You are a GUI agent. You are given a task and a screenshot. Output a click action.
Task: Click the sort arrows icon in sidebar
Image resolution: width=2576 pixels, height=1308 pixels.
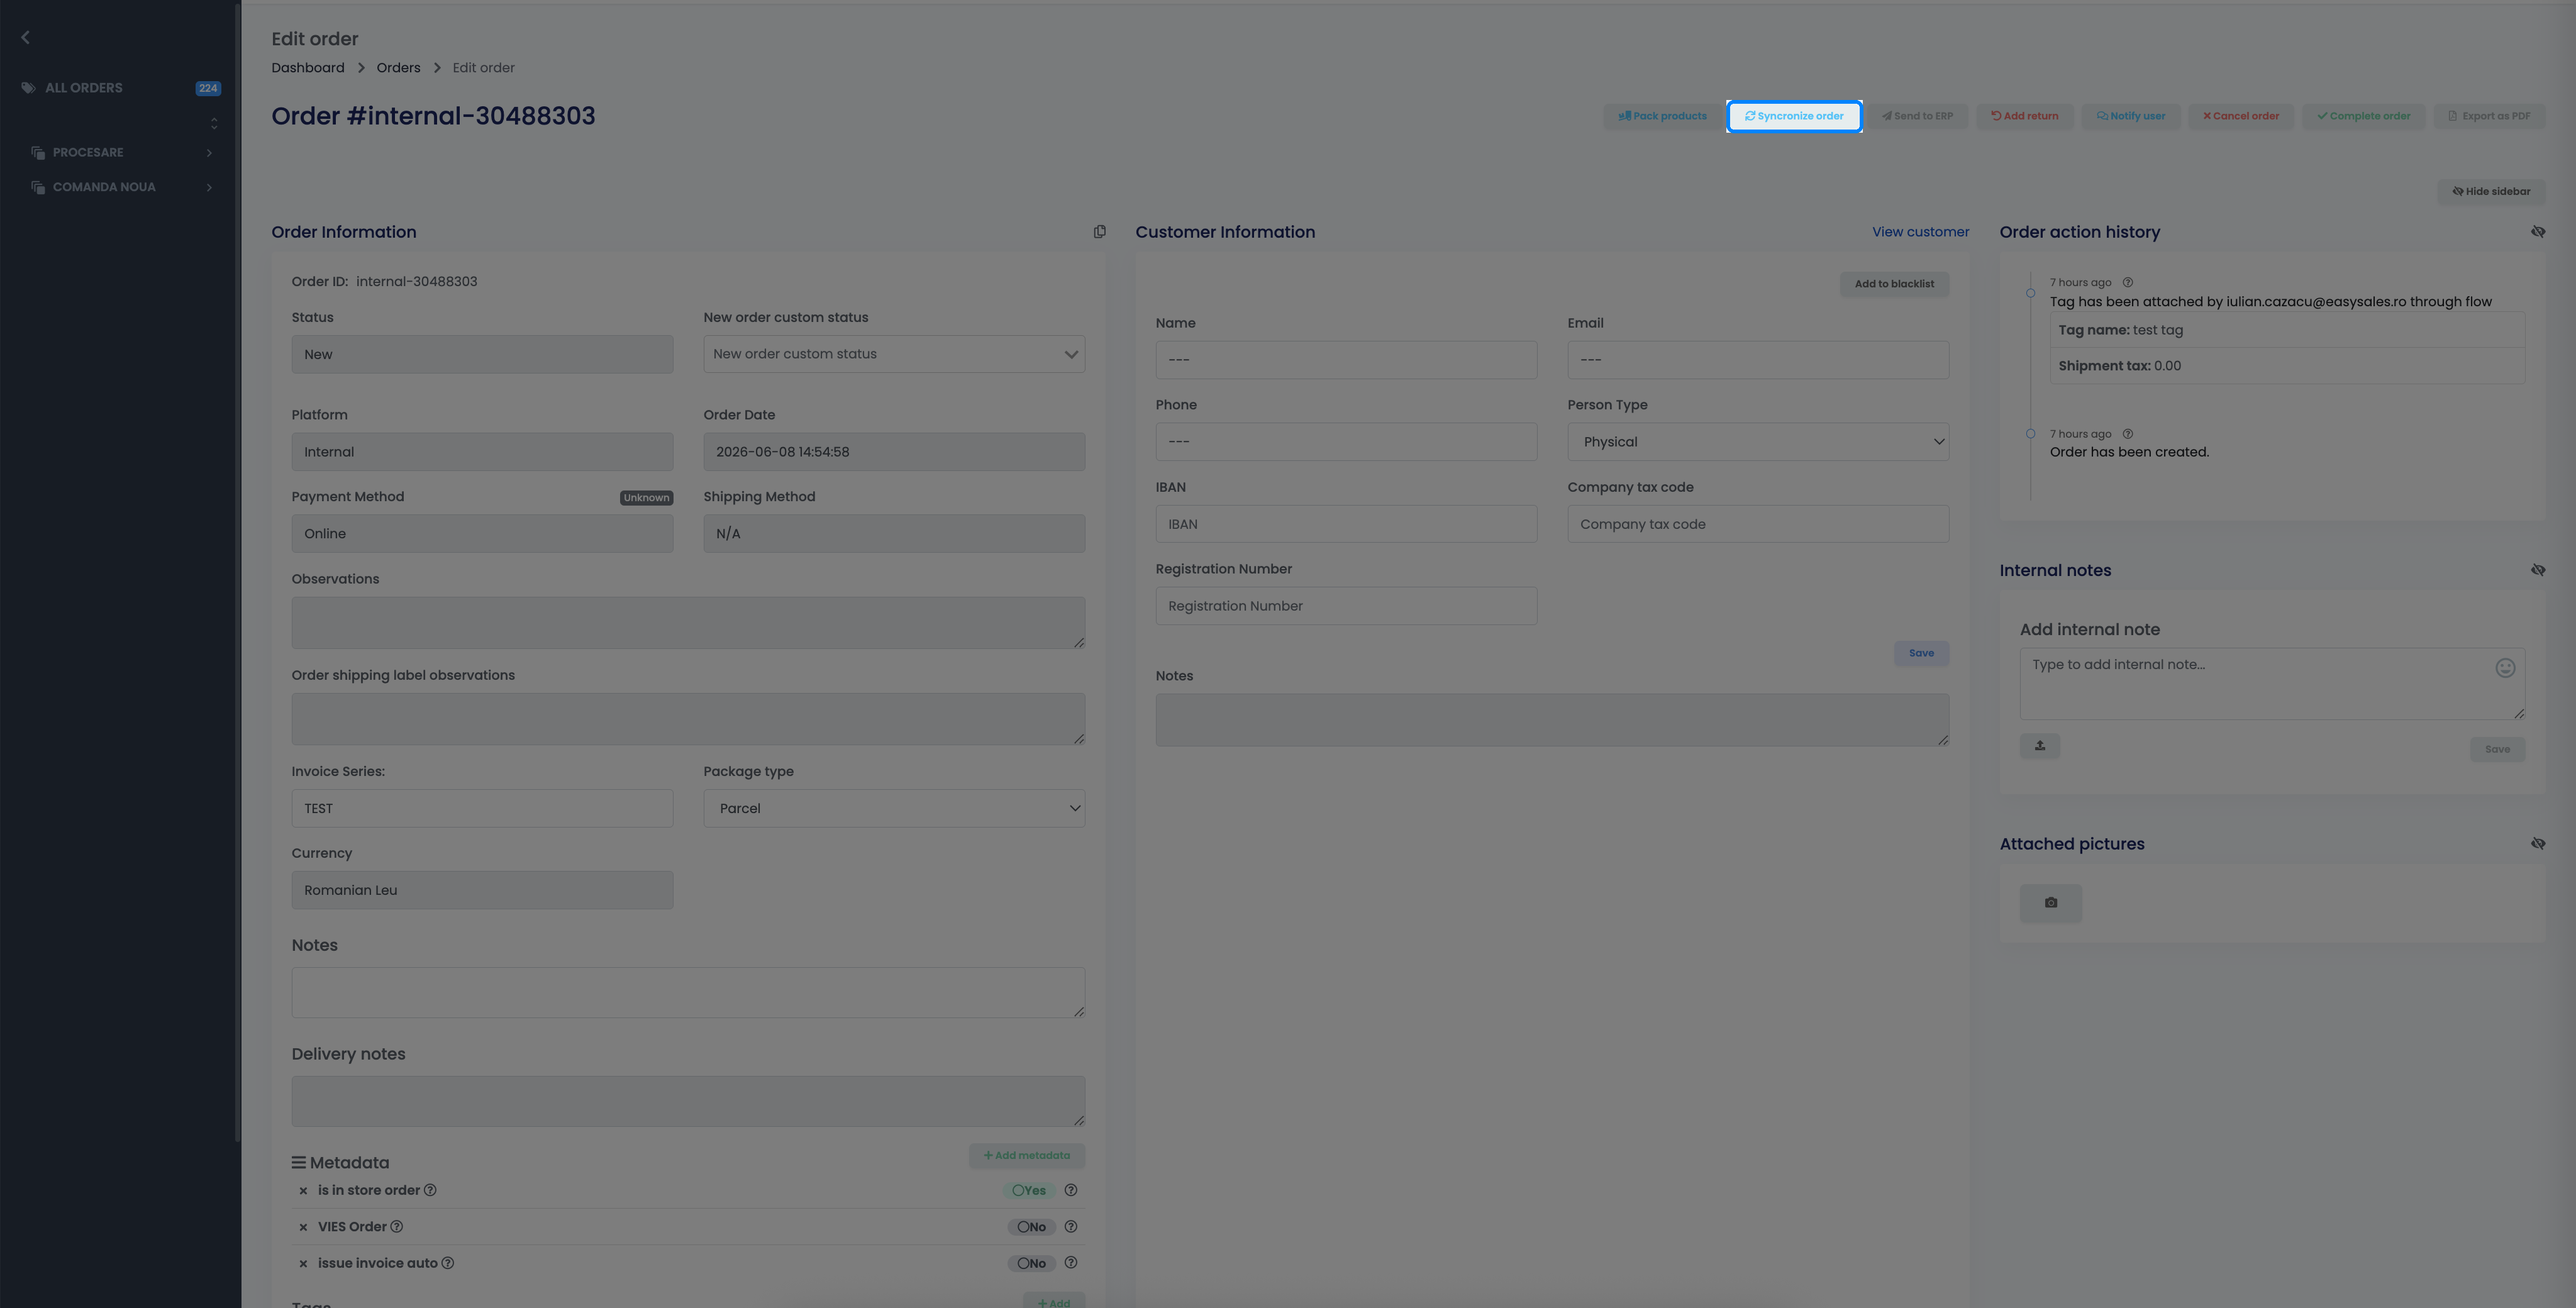pos(214,123)
